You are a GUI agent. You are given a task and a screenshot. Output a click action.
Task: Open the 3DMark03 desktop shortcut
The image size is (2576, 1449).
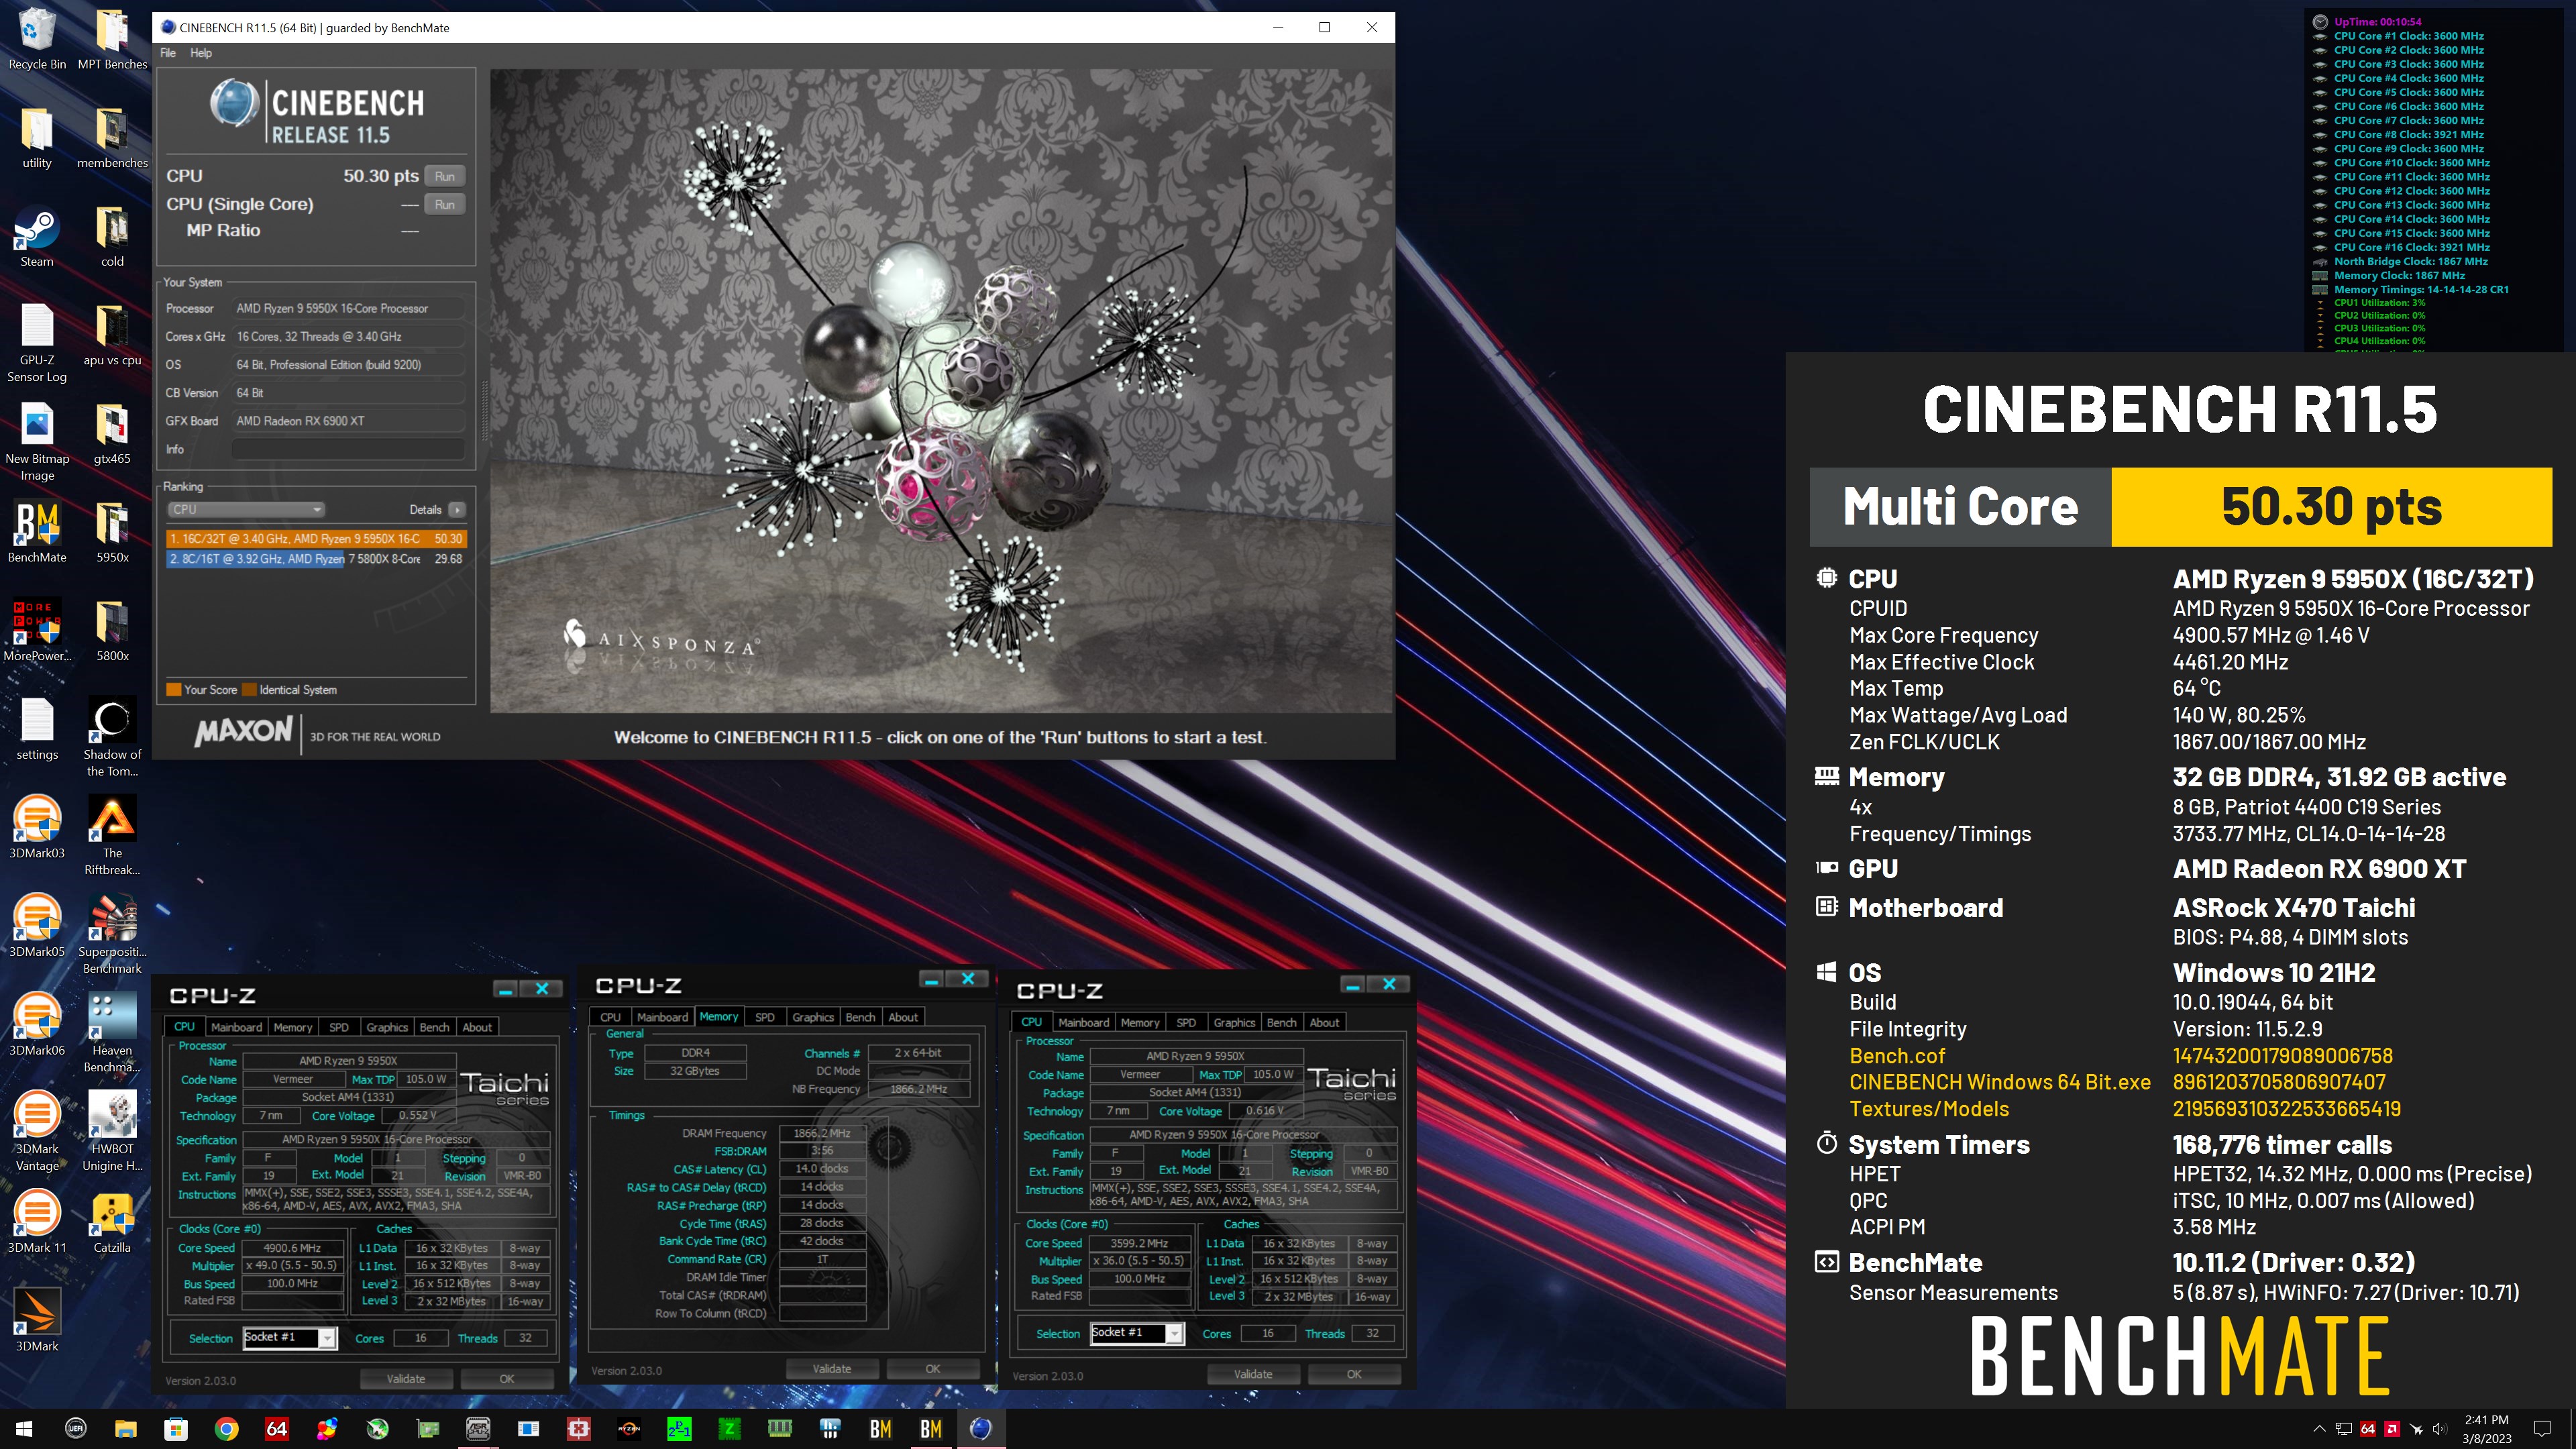(x=37, y=828)
